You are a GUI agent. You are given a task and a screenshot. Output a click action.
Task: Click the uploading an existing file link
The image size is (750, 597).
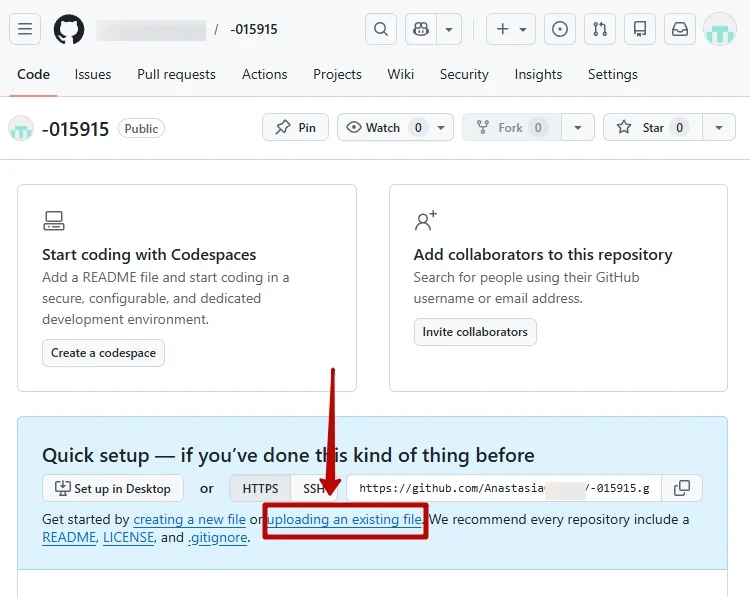[x=345, y=520]
